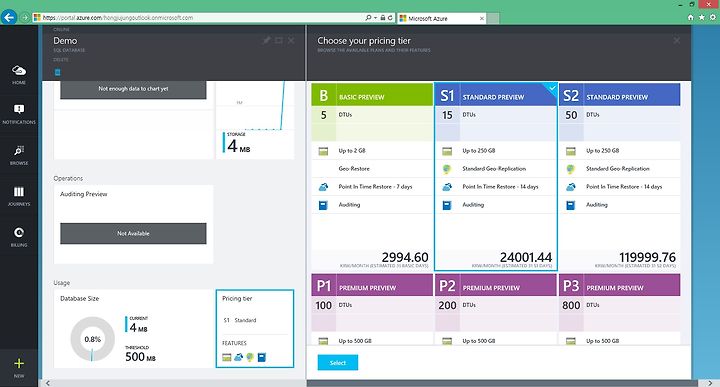This screenshot has width=720, height=387.
Task: Go back with browser back arrow
Action: pos(9,17)
